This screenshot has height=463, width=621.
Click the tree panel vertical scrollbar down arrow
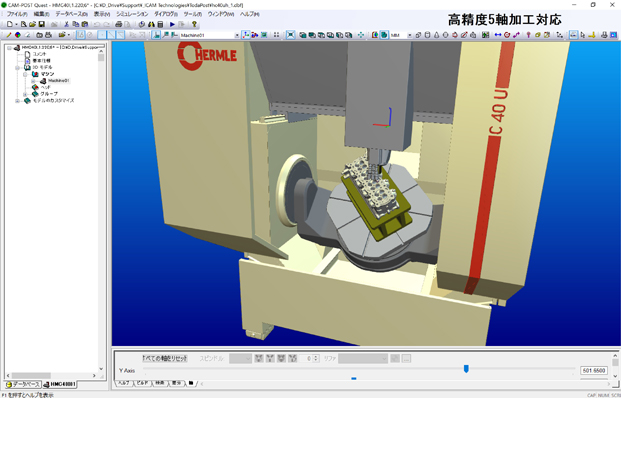pyautogui.click(x=101, y=369)
